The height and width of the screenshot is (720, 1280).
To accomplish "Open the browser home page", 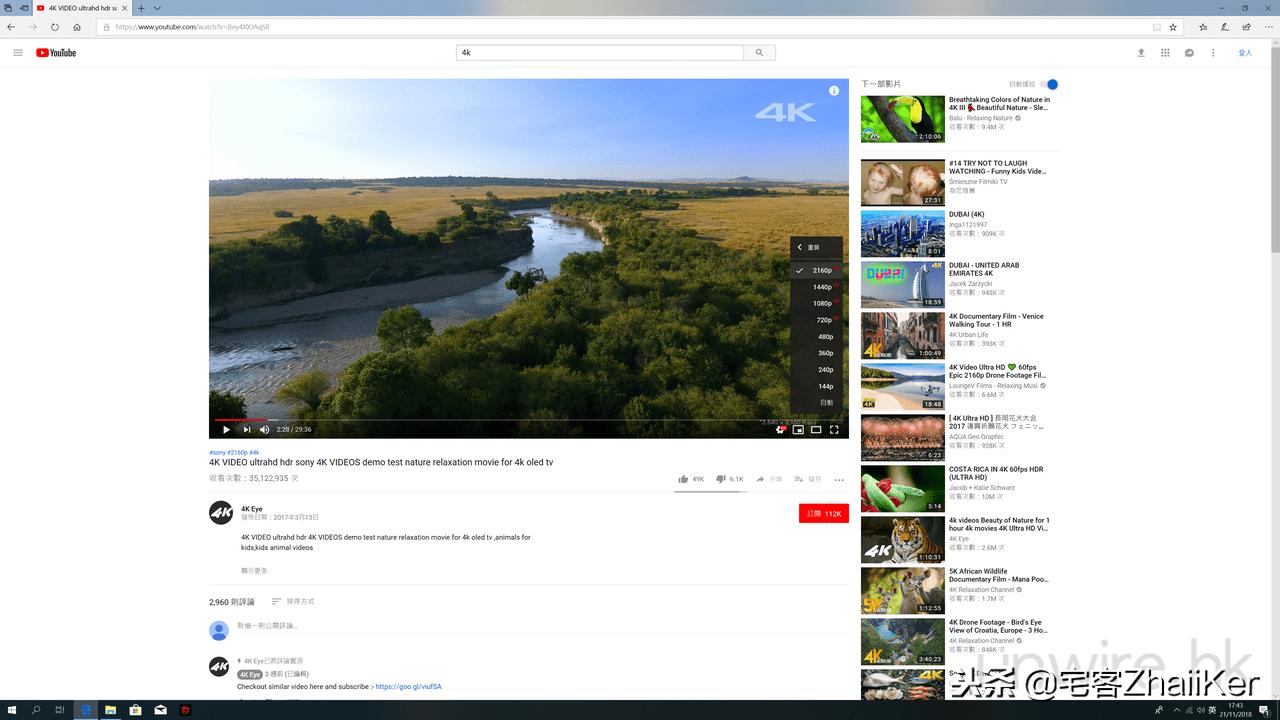I will pyautogui.click(x=77, y=27).
